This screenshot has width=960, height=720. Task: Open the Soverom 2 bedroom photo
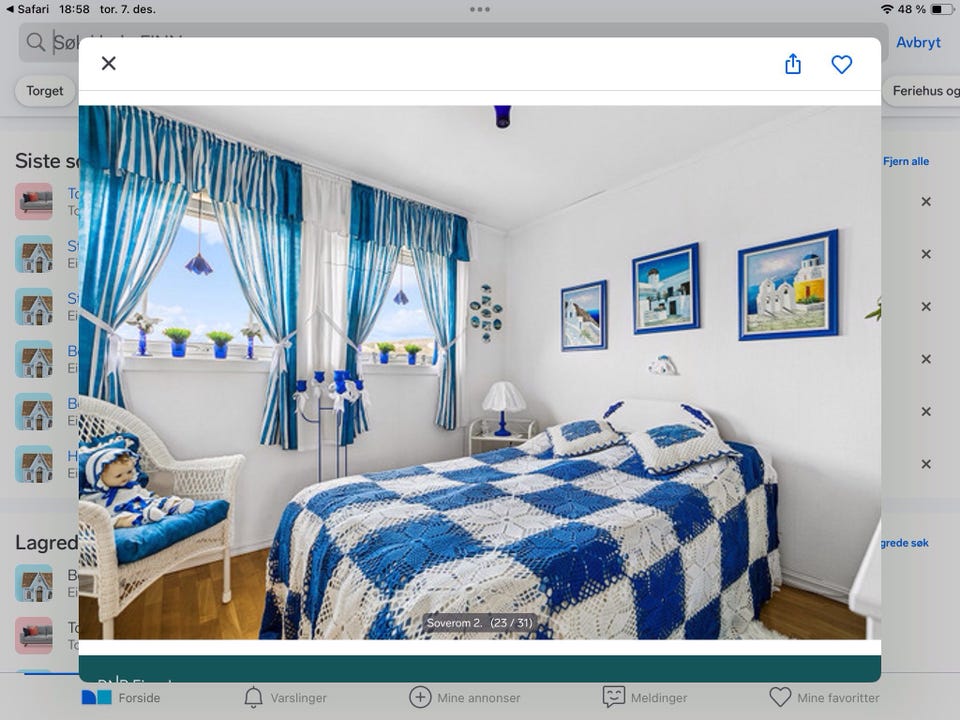[x=479, y=372]
